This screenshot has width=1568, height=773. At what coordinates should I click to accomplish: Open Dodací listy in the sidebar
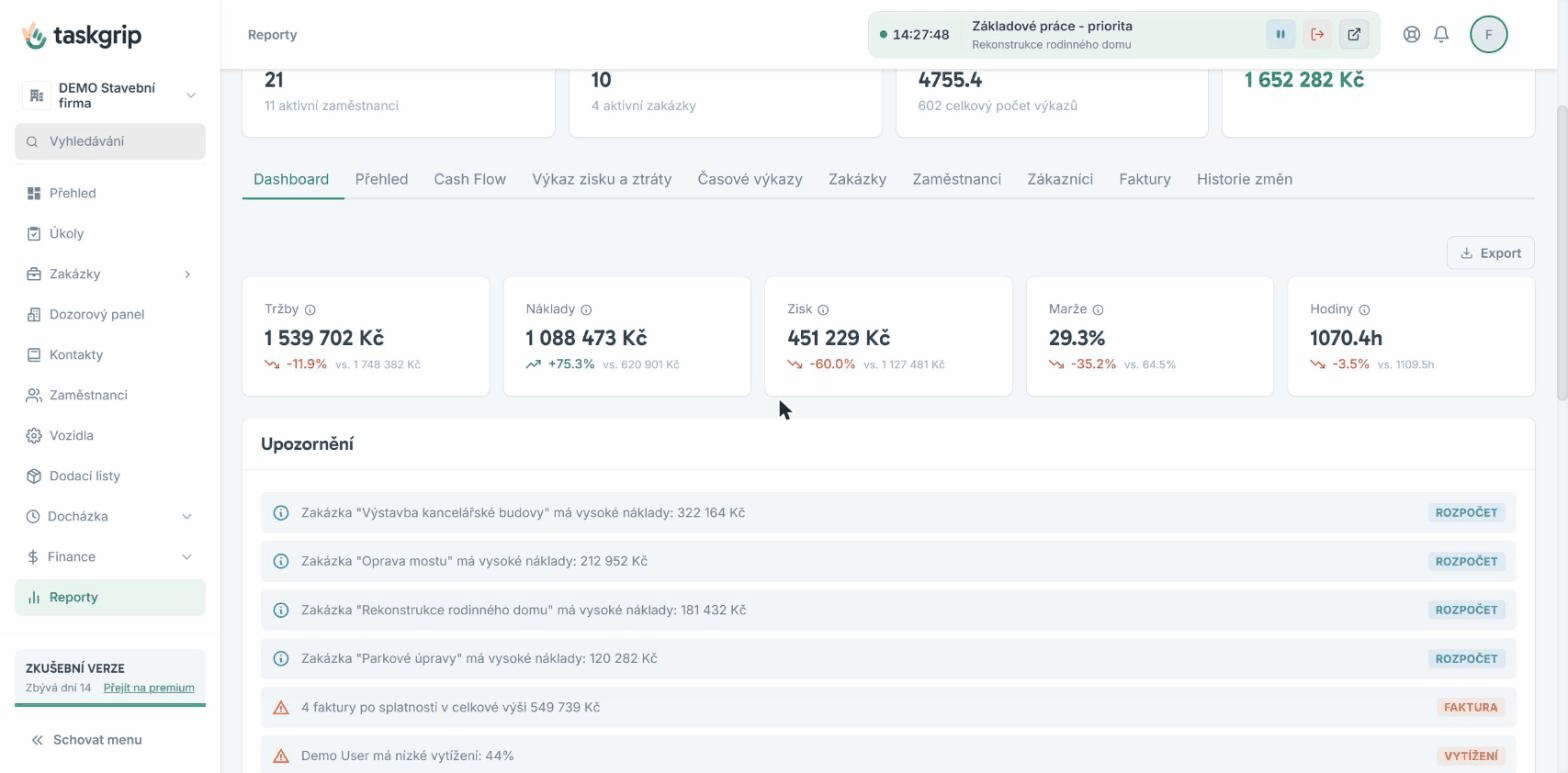point(110,476)
